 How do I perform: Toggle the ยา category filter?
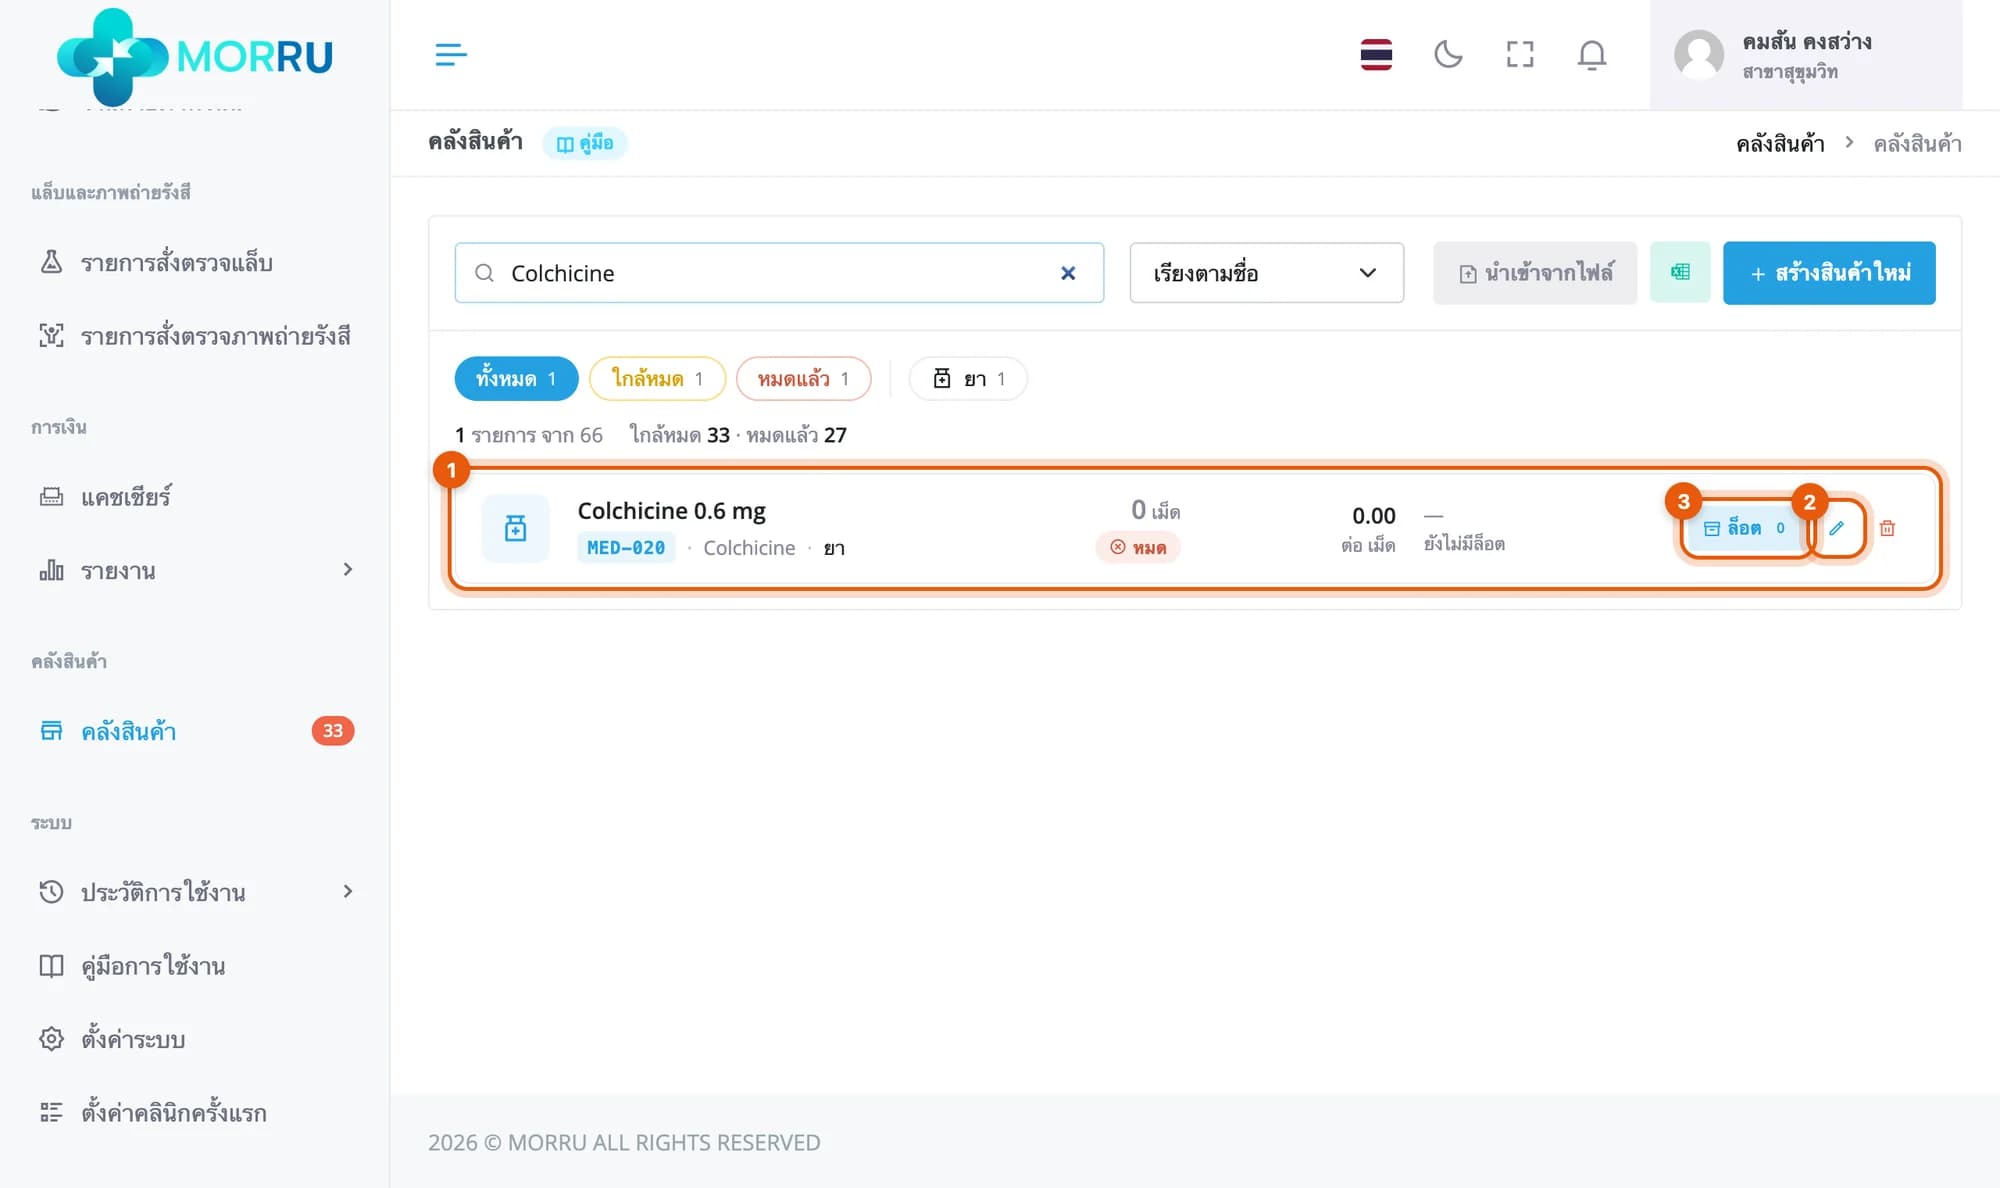[967, 379]
